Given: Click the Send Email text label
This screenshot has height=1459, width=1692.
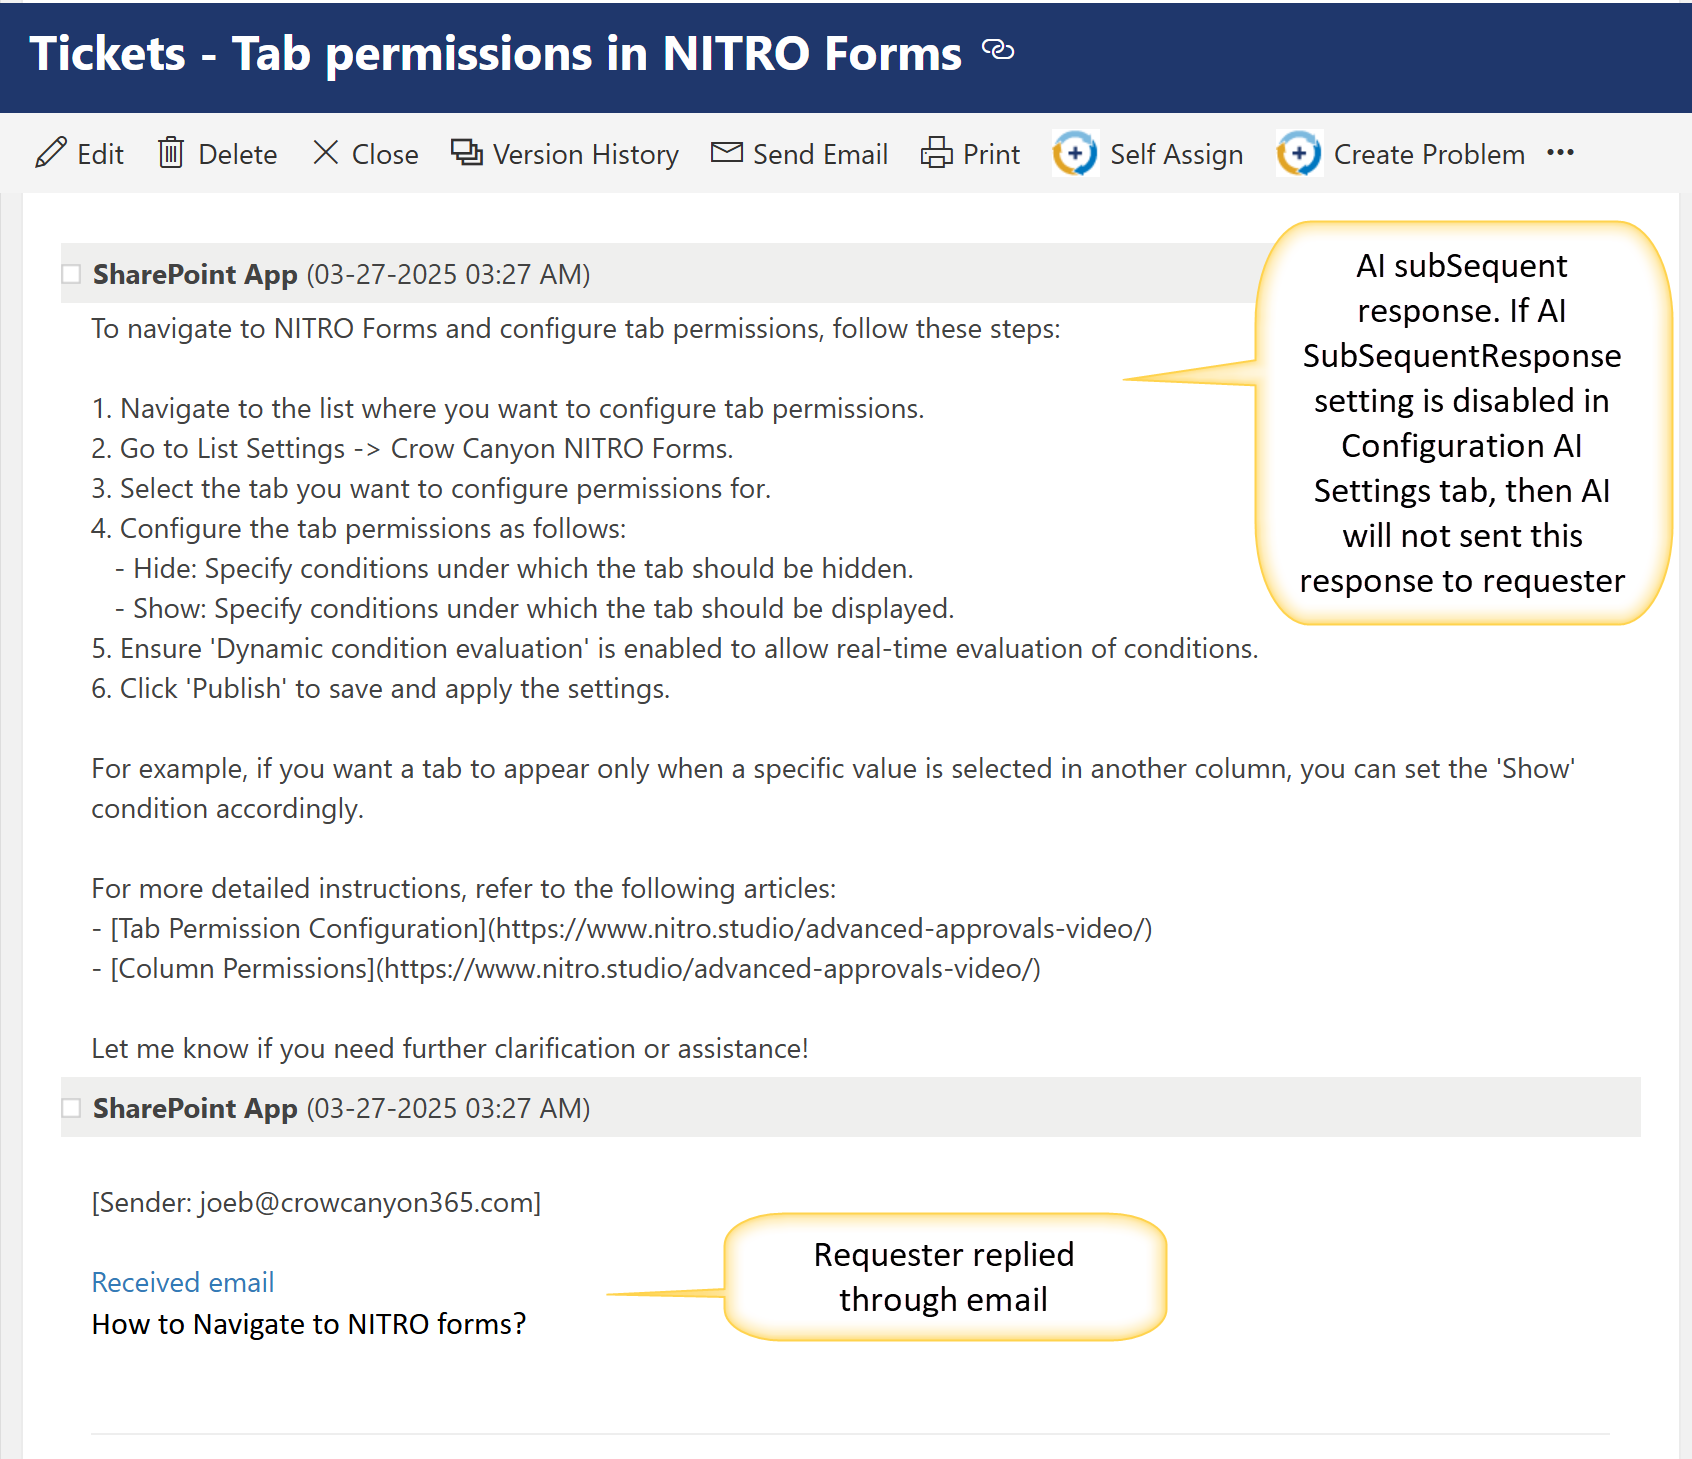Looking at the screenshot, I should point(820,155).
